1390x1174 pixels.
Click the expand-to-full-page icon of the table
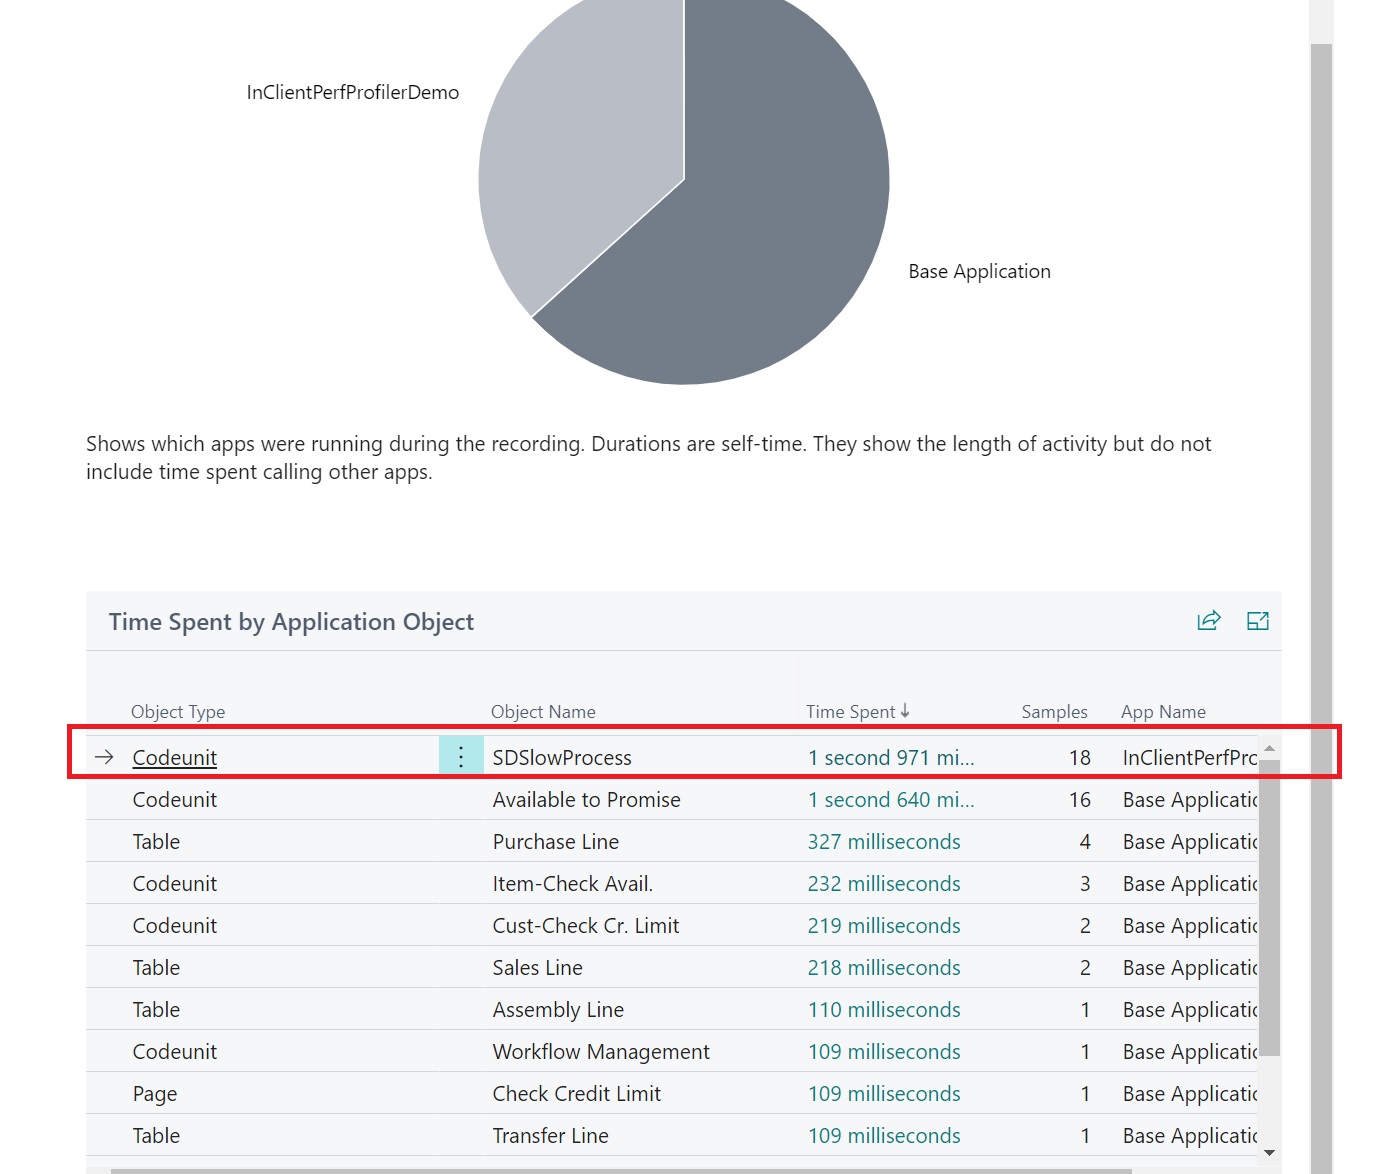pyautogui.click(x=1257, y=621)
